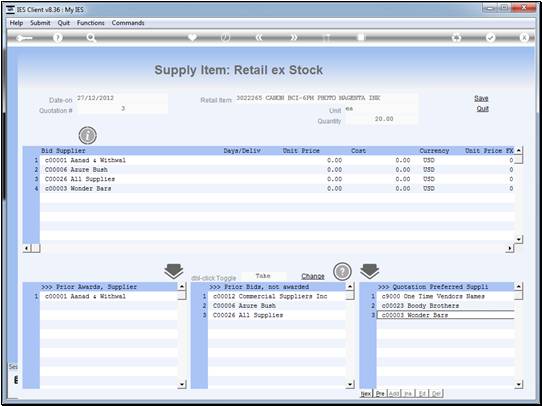Click the scroll-up arrow of the Bid Supplier grid
This screenshot has width=542, height=406.
518,151
